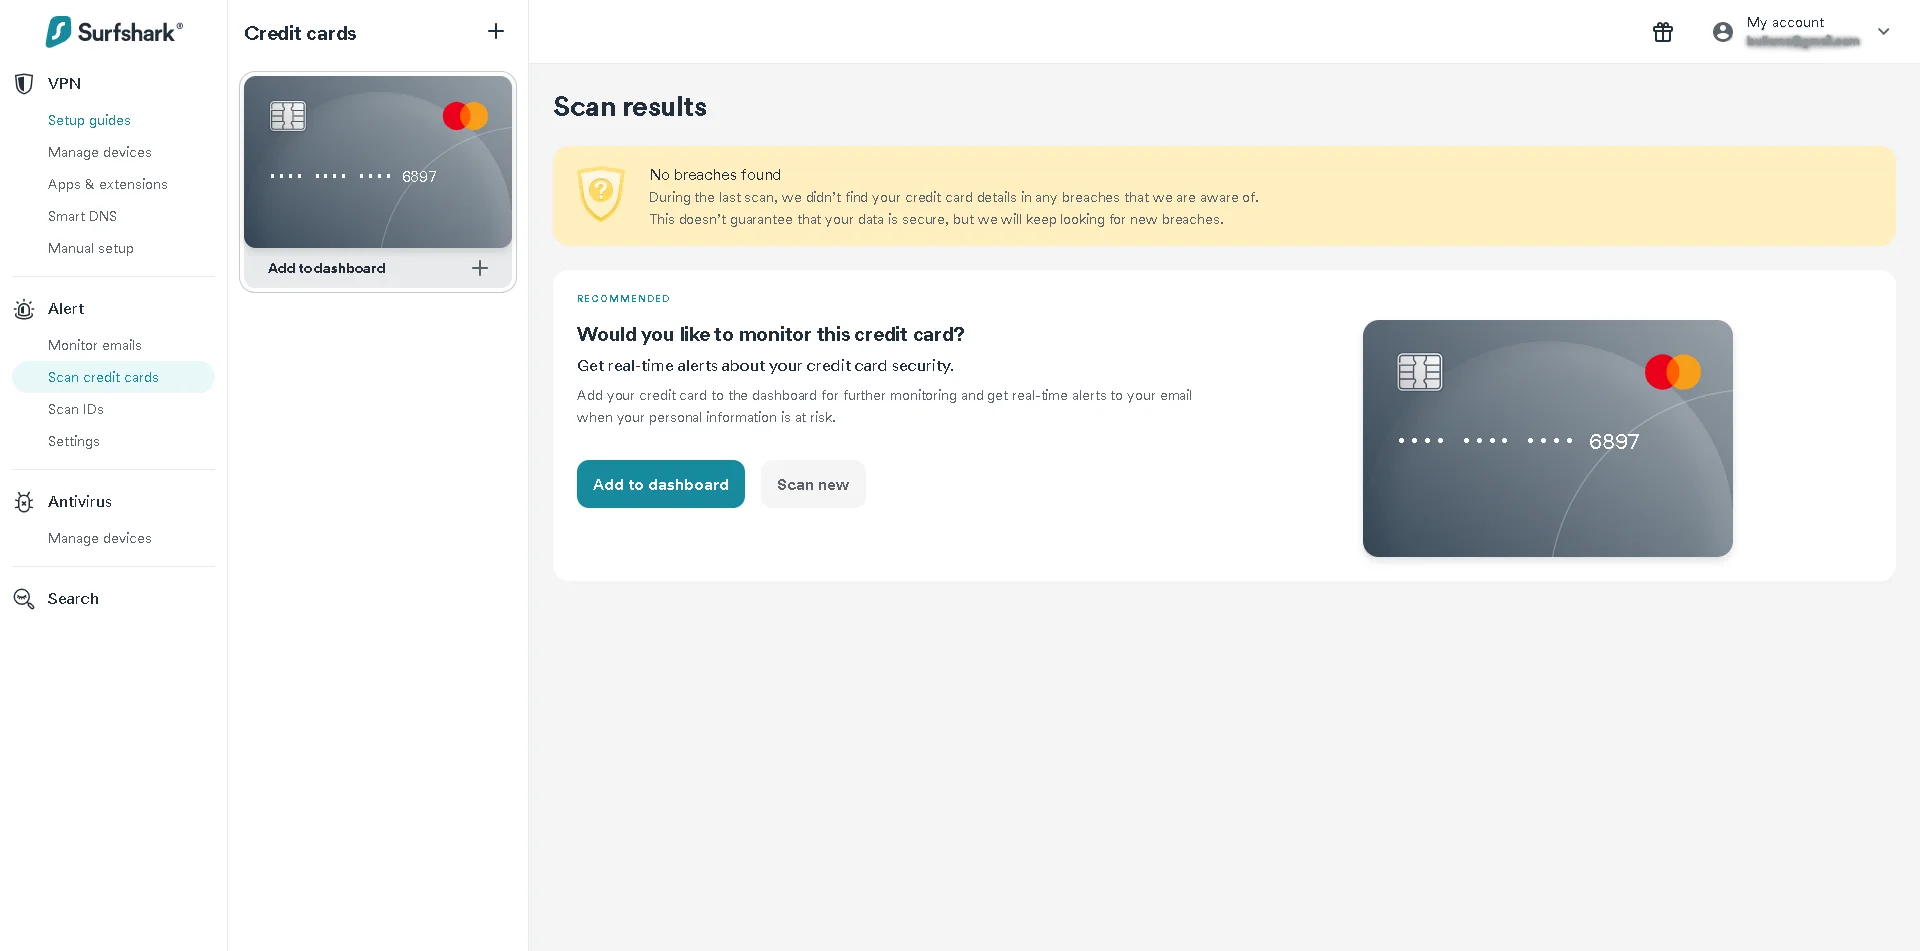Screen dimensions: 1920x951
Task: Open Scan IDs section
Action: [76, 409]
